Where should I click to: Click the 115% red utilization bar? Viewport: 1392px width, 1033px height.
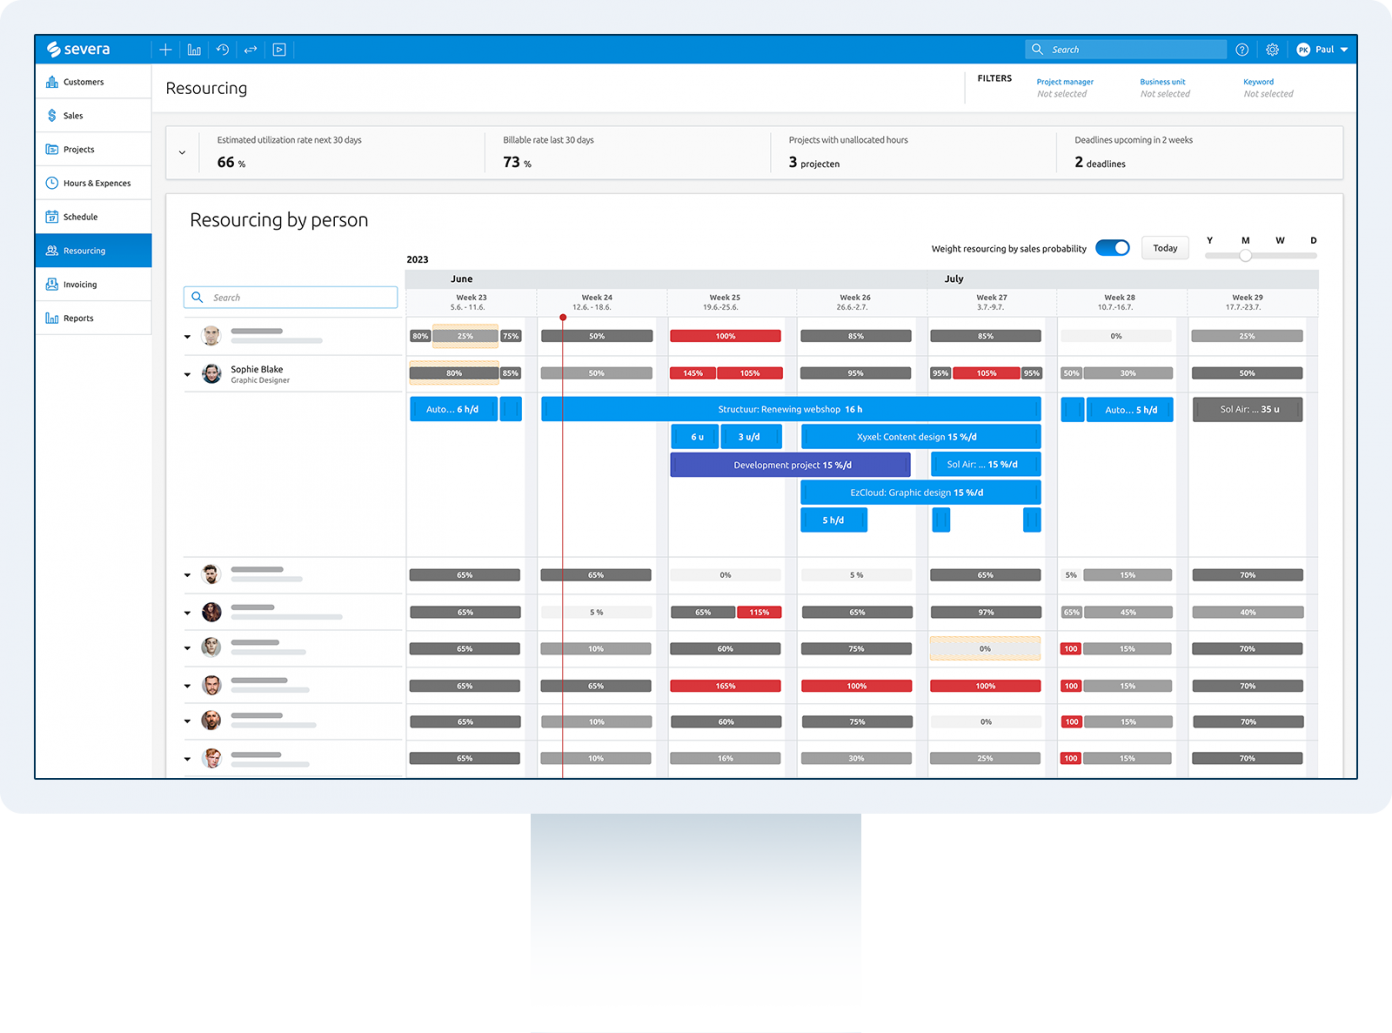tap(759, 612)
